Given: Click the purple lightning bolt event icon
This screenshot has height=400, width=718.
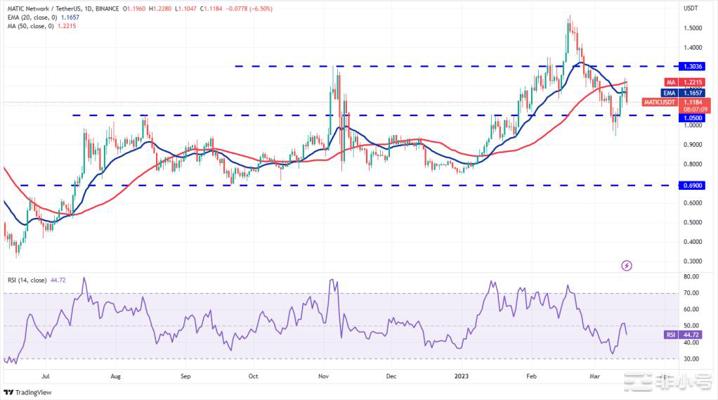Looking at the screenshot, I should pyautogui.click(x=627, y=266).
